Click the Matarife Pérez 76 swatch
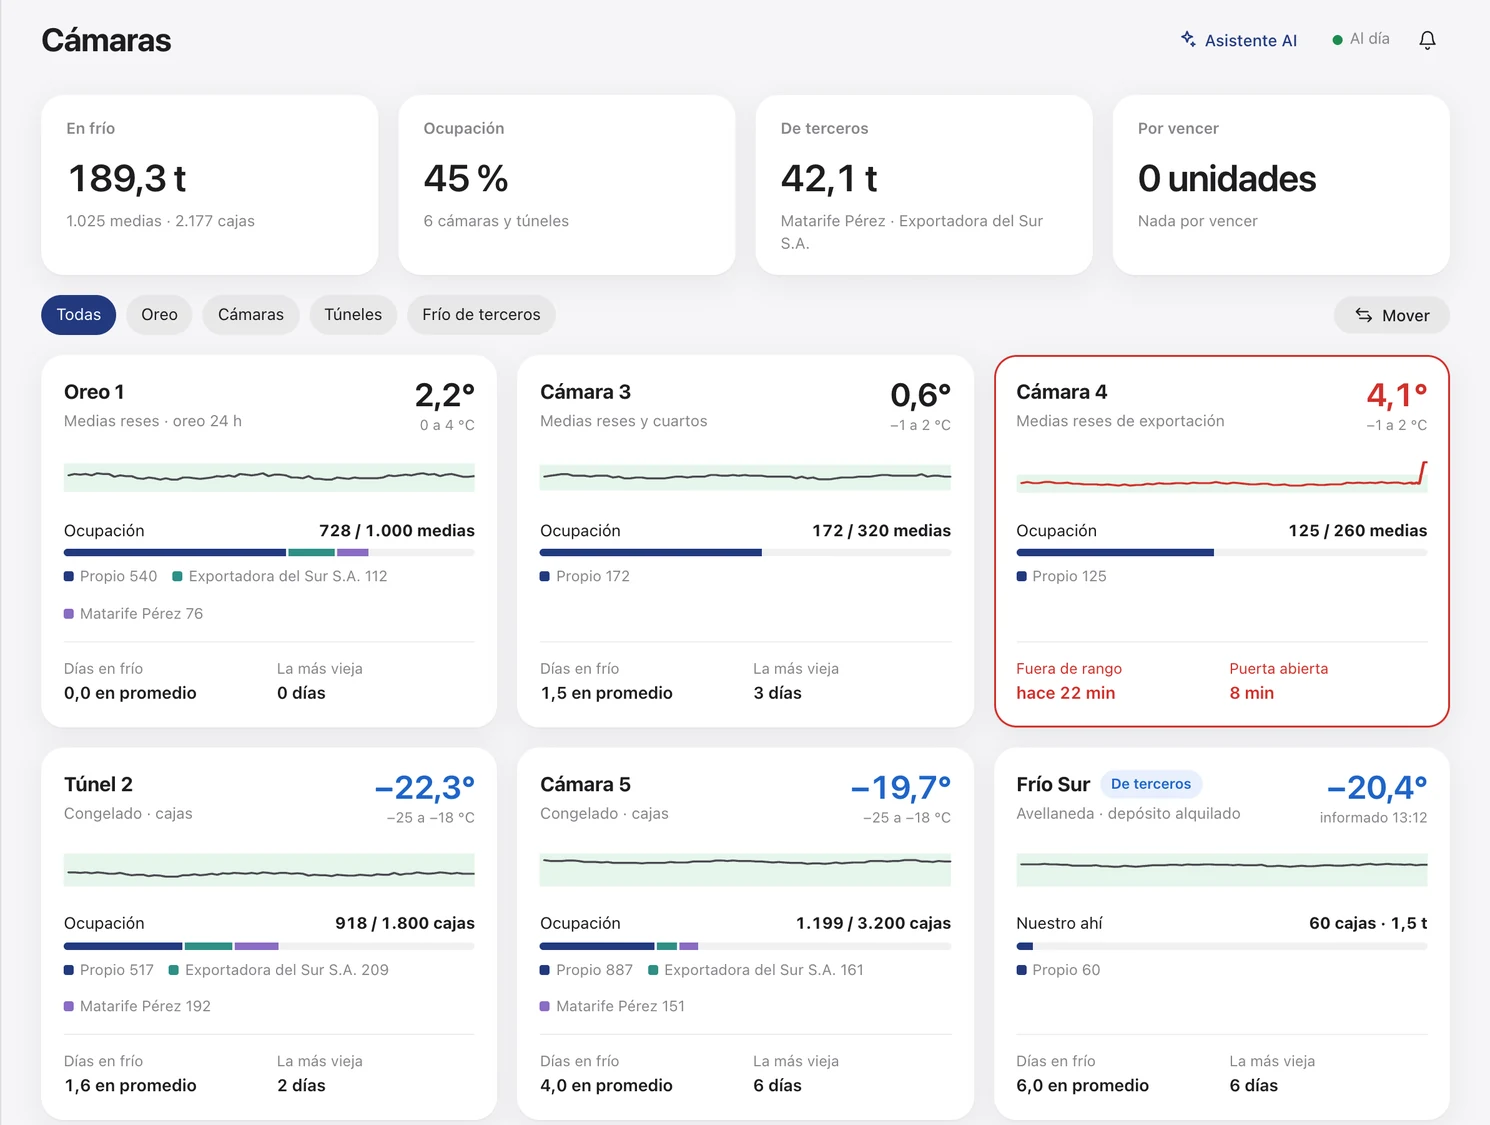This screenshot has height=1125, width=1490. (69, 614)
